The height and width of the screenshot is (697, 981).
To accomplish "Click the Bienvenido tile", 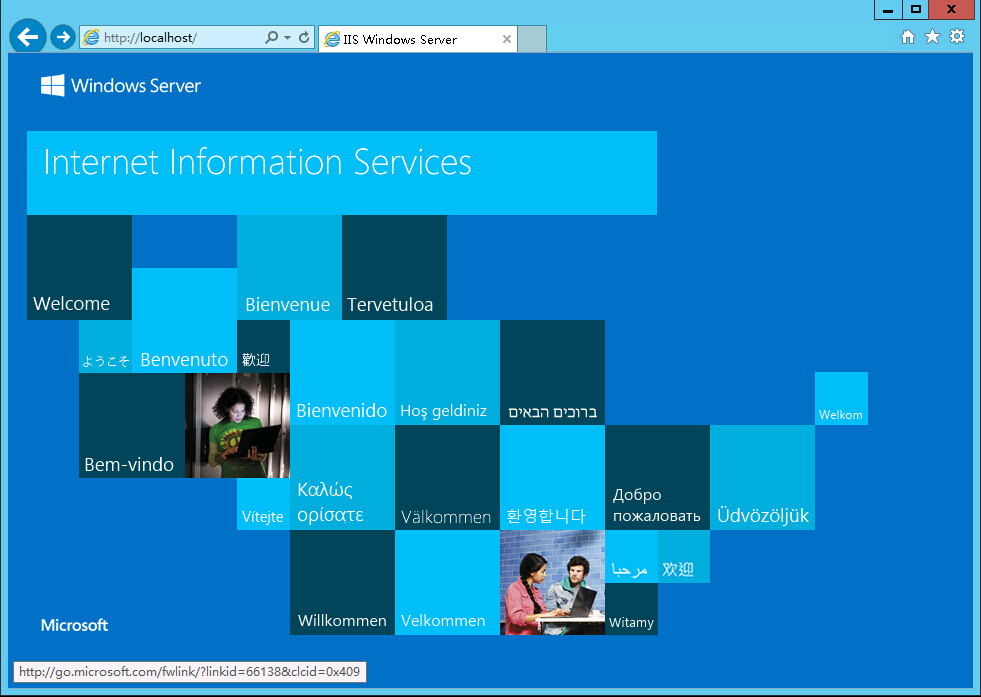I will [x=342, y=373].
